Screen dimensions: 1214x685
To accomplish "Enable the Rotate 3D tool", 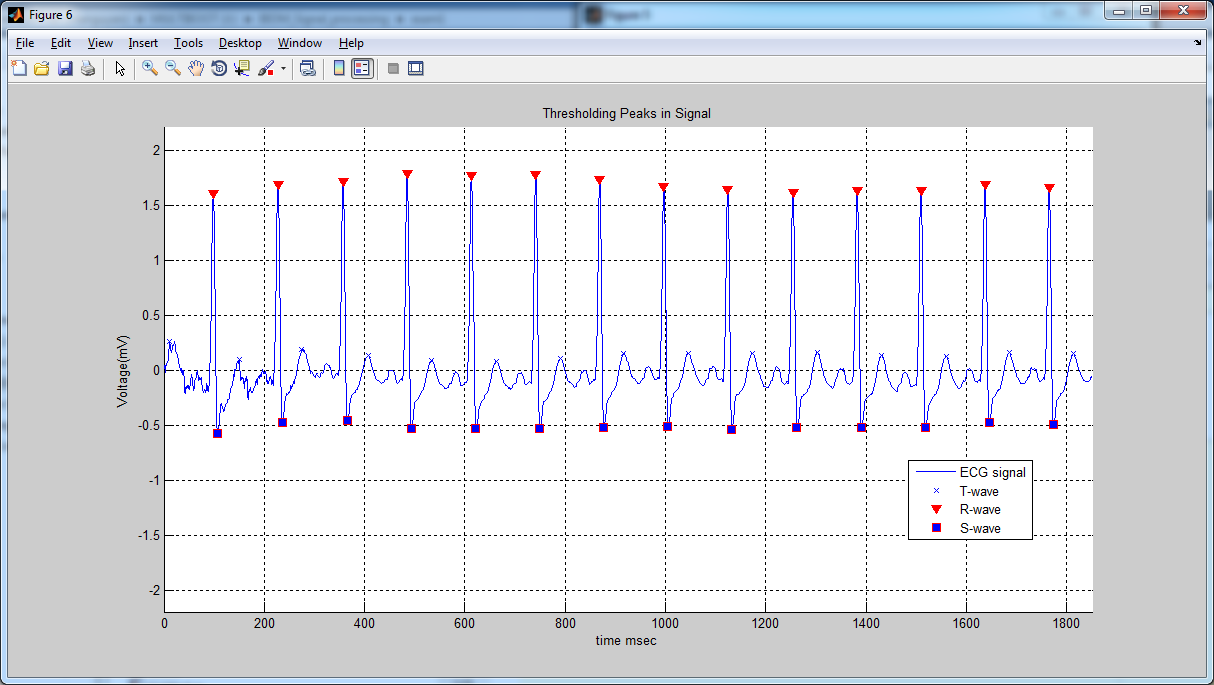I will click(219, 68).
